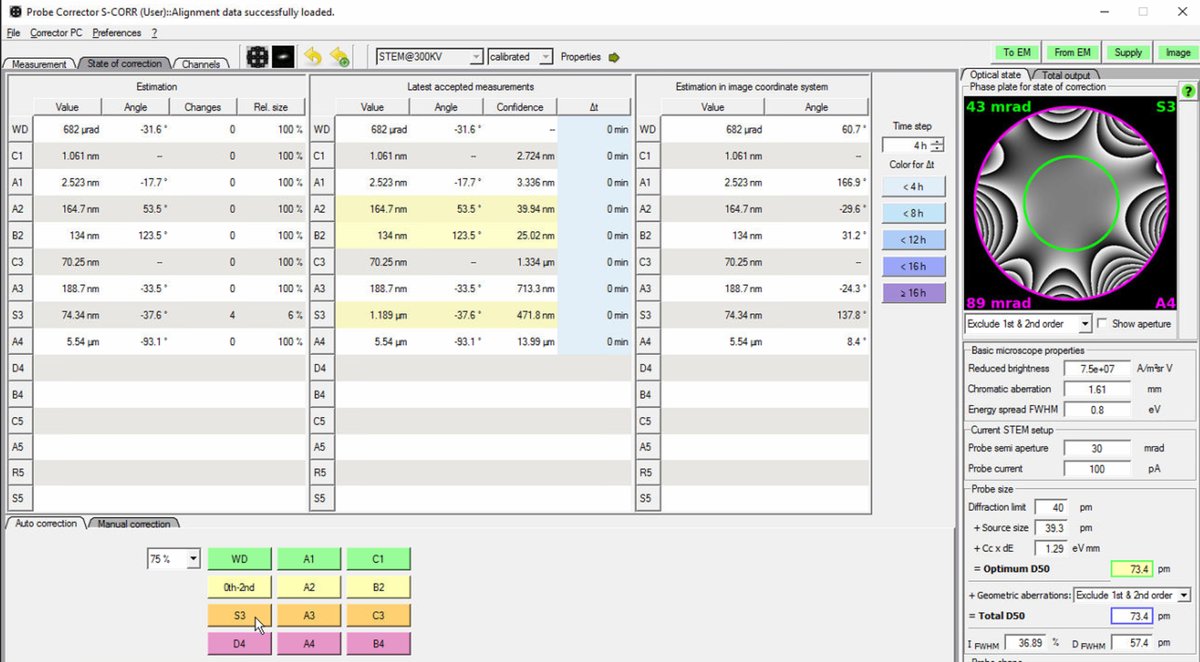Switch to the Manual correction tab
1200x662 pixels.
(x=135, y=523)
